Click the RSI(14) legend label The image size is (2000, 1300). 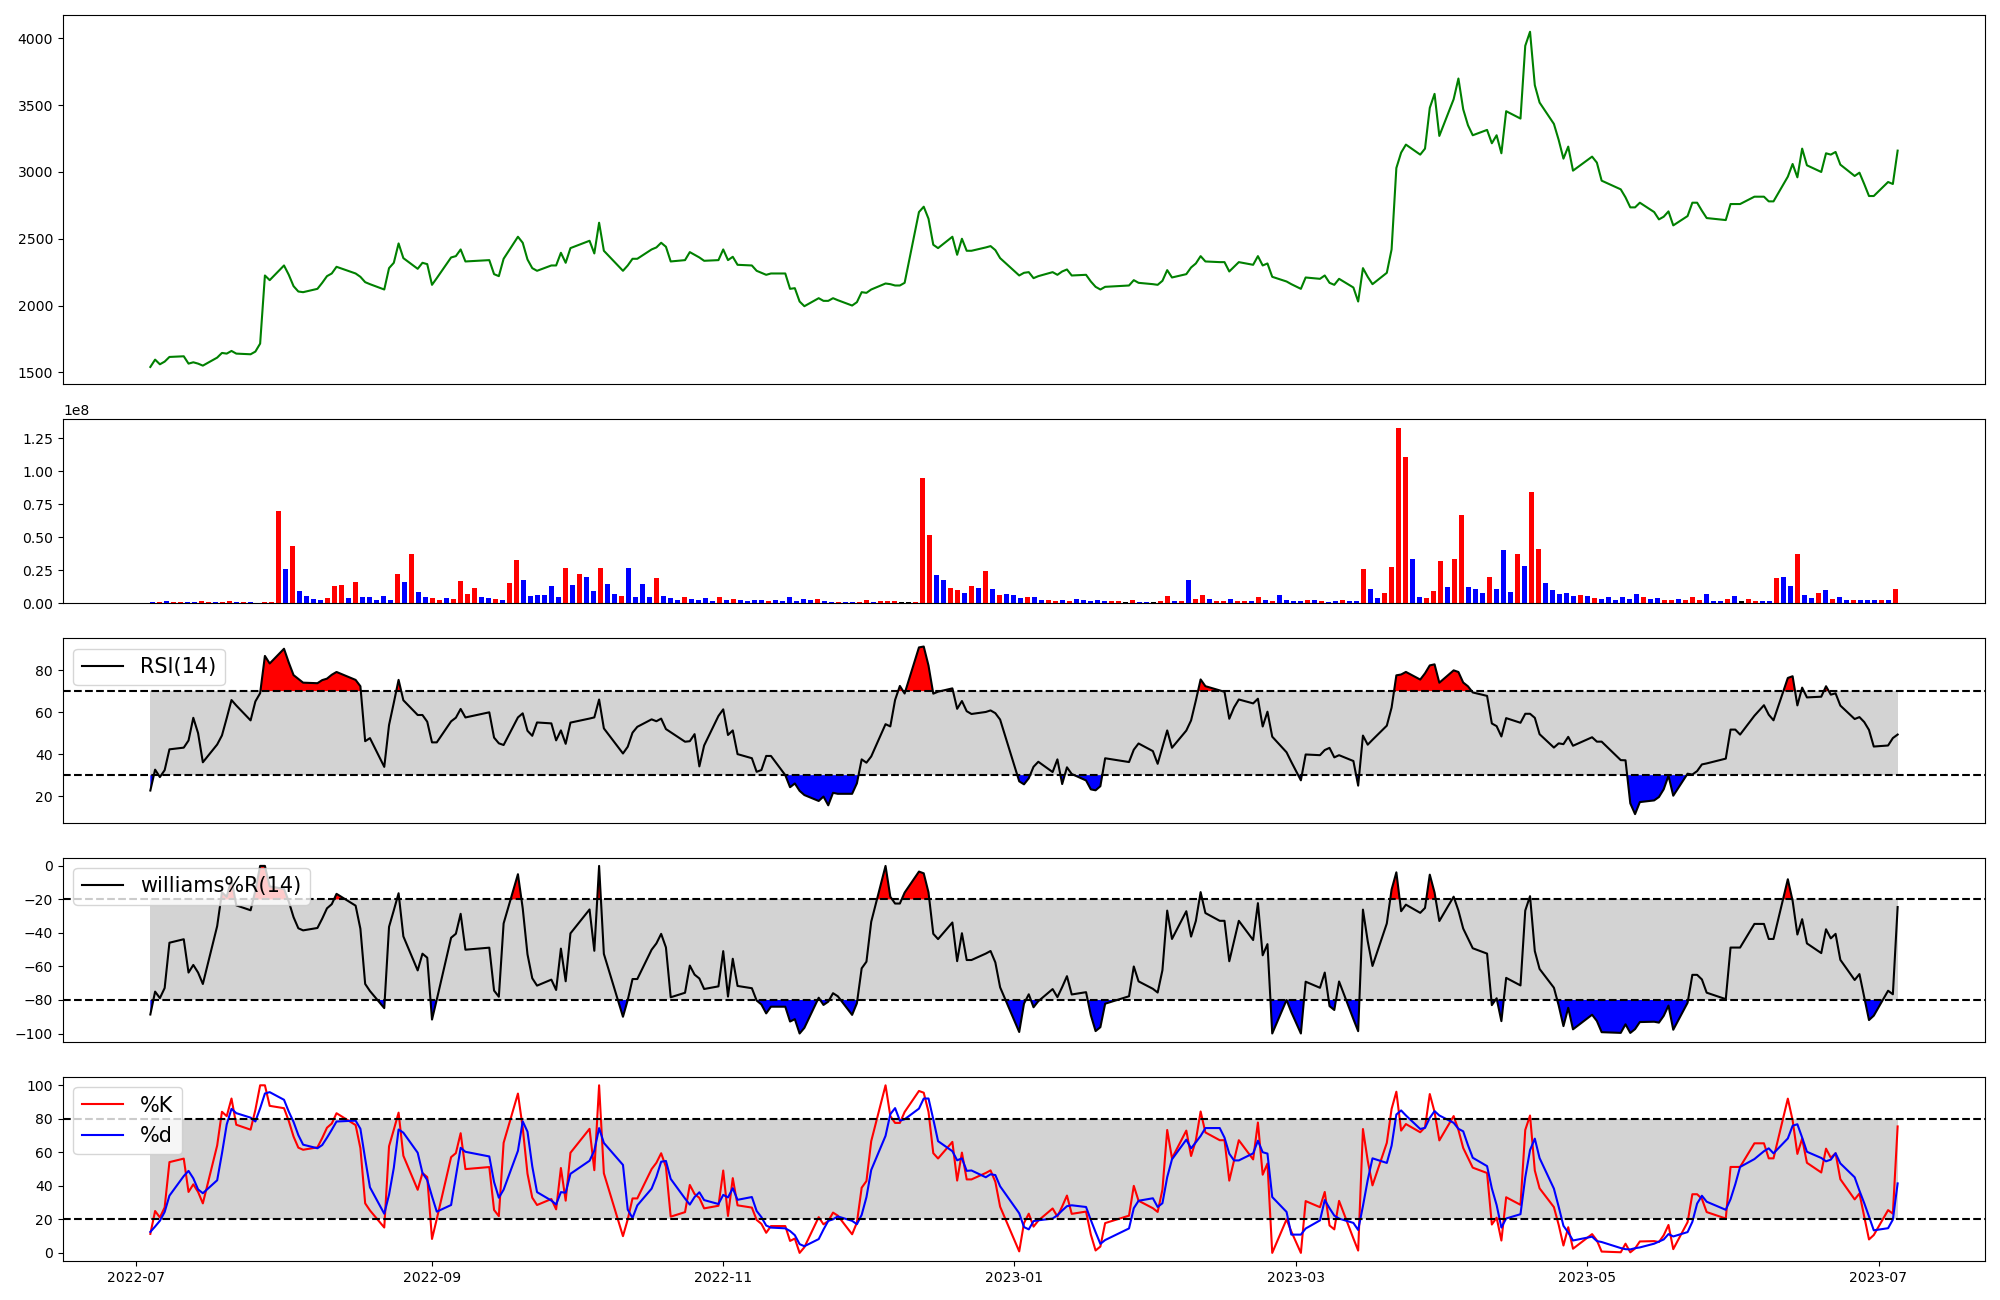tap(177, 666)
